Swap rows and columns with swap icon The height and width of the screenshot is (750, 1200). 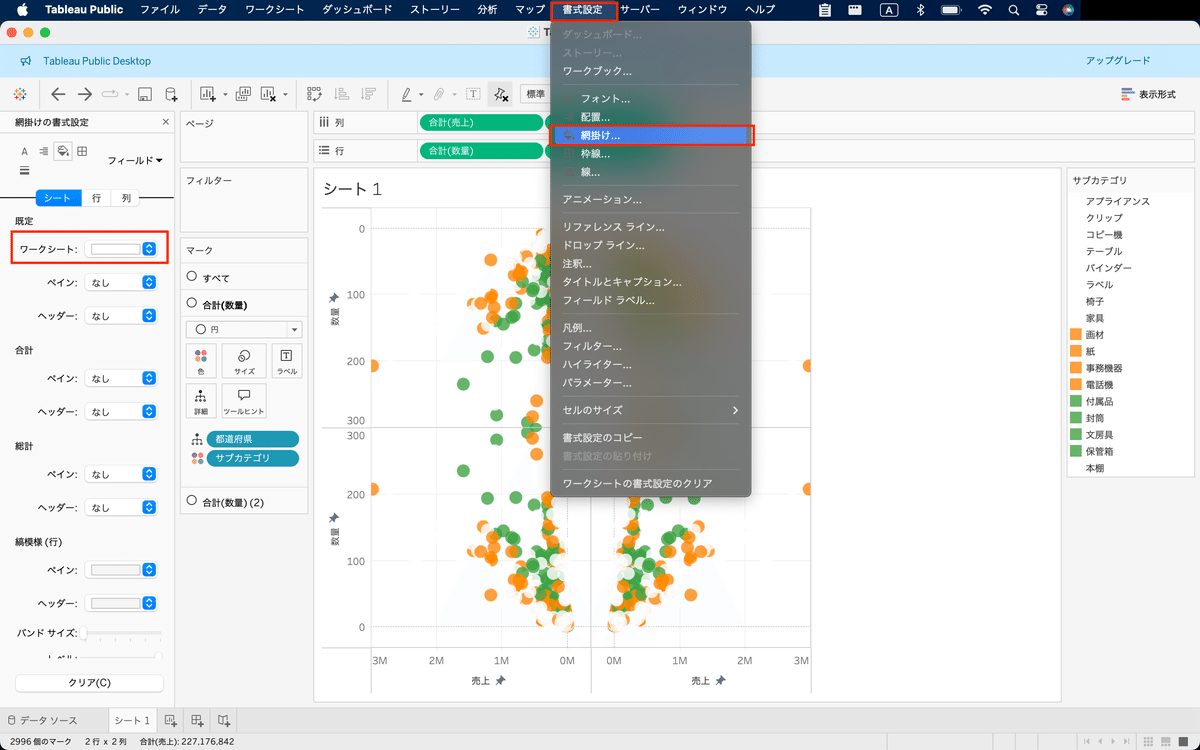tap(314, 94)
